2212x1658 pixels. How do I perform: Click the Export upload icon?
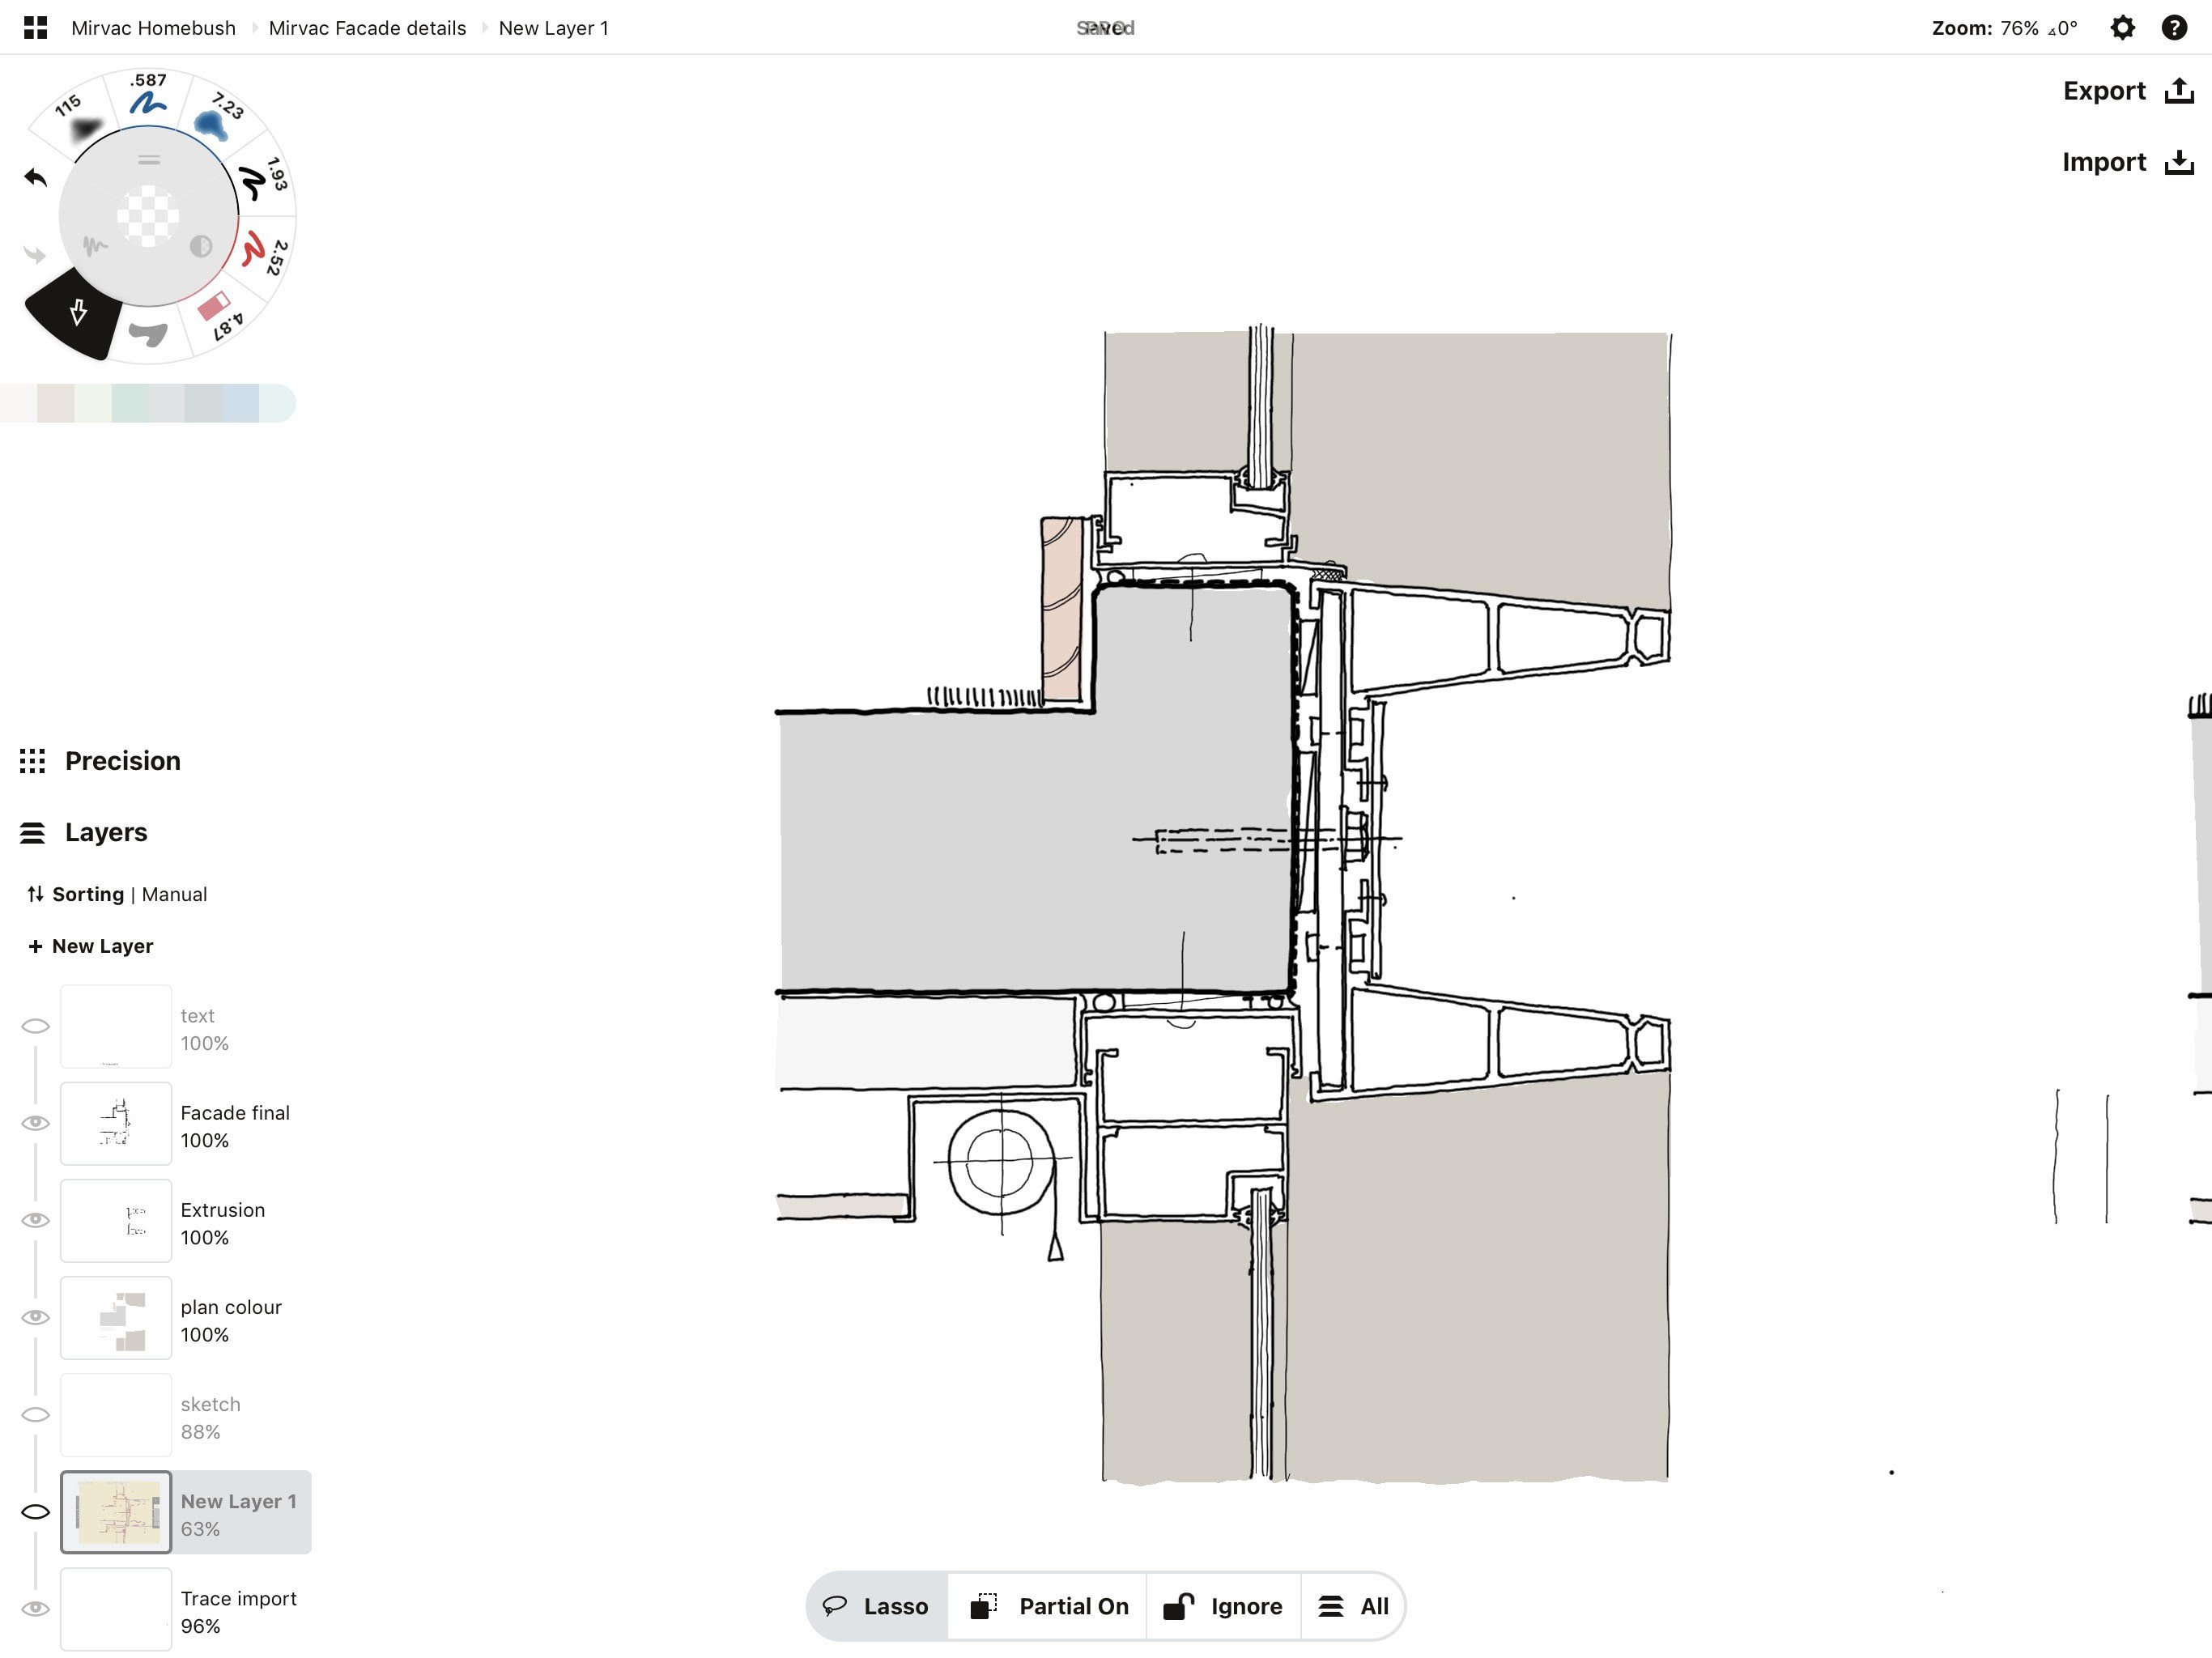[x=2179, y=91]
